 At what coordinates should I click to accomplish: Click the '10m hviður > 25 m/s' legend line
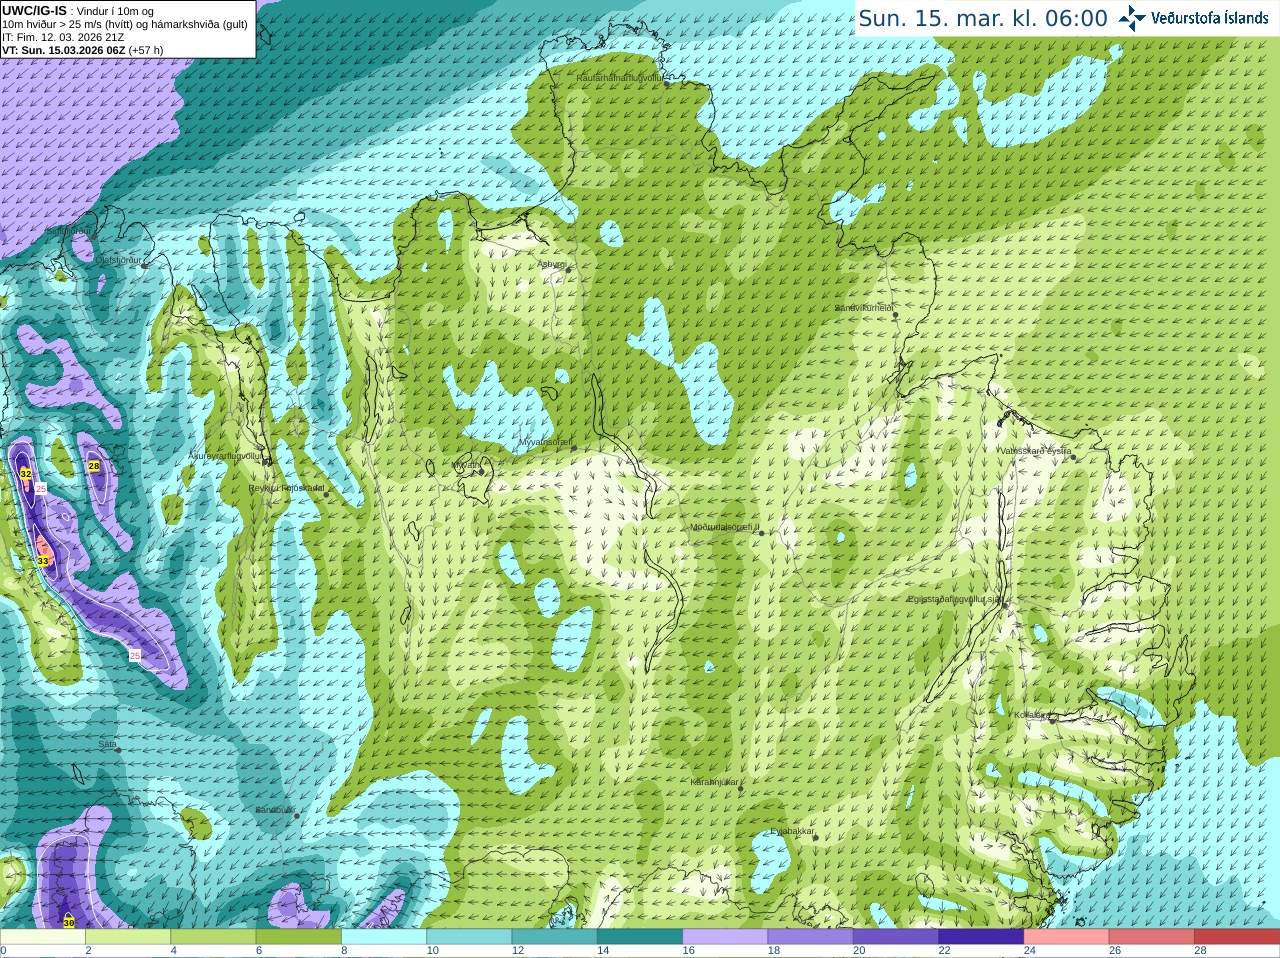[x=125, y=24]
